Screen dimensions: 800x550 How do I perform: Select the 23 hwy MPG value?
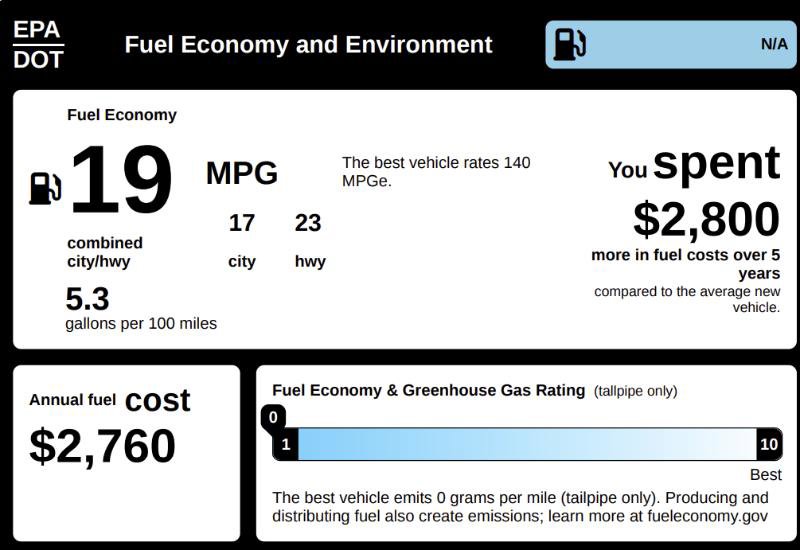click(x=308, y=223)
